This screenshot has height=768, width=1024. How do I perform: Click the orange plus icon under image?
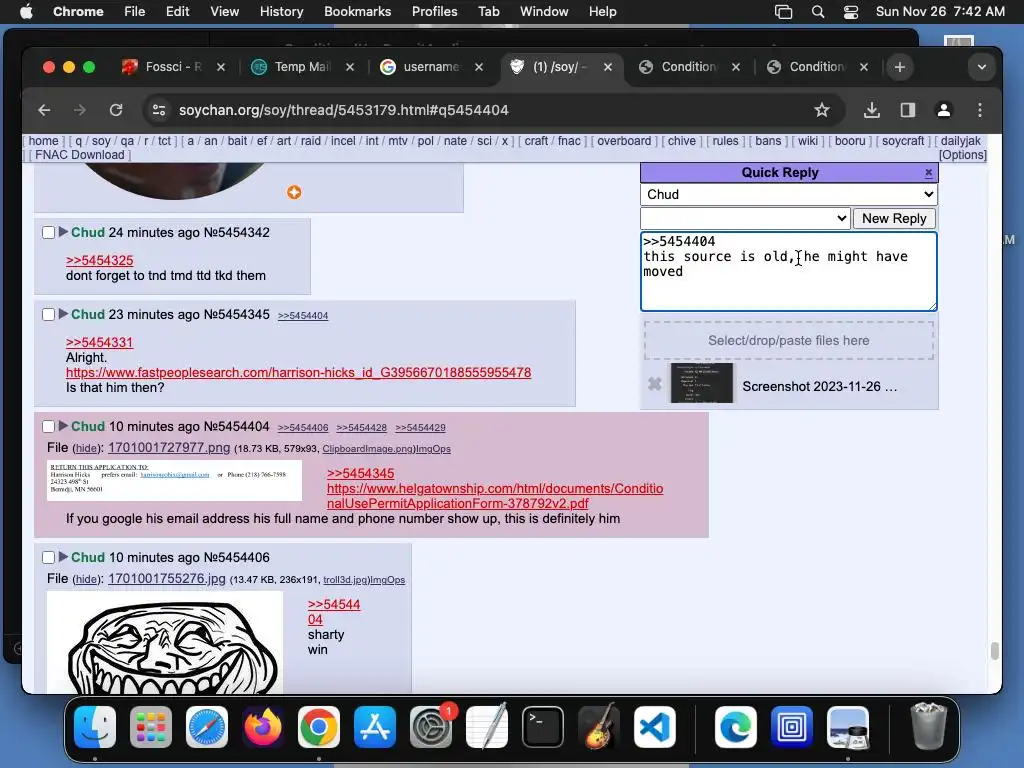(x=294, y=192)
